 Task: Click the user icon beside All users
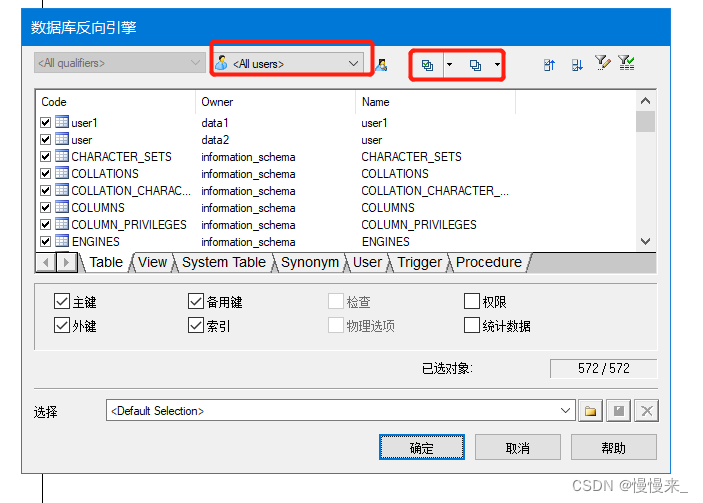point(382,65)
